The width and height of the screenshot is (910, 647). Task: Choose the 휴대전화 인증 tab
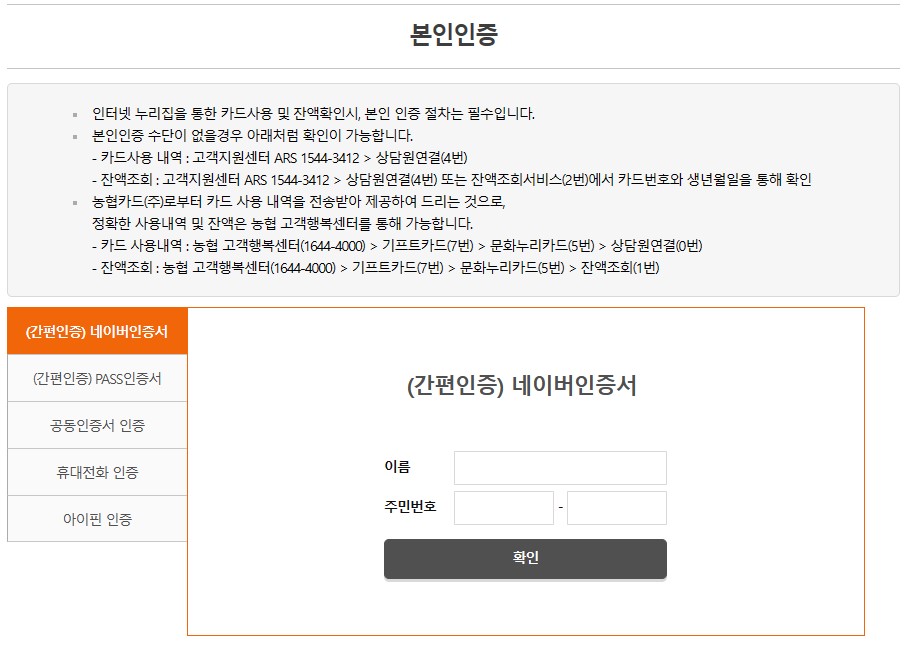tap(98, 472)
